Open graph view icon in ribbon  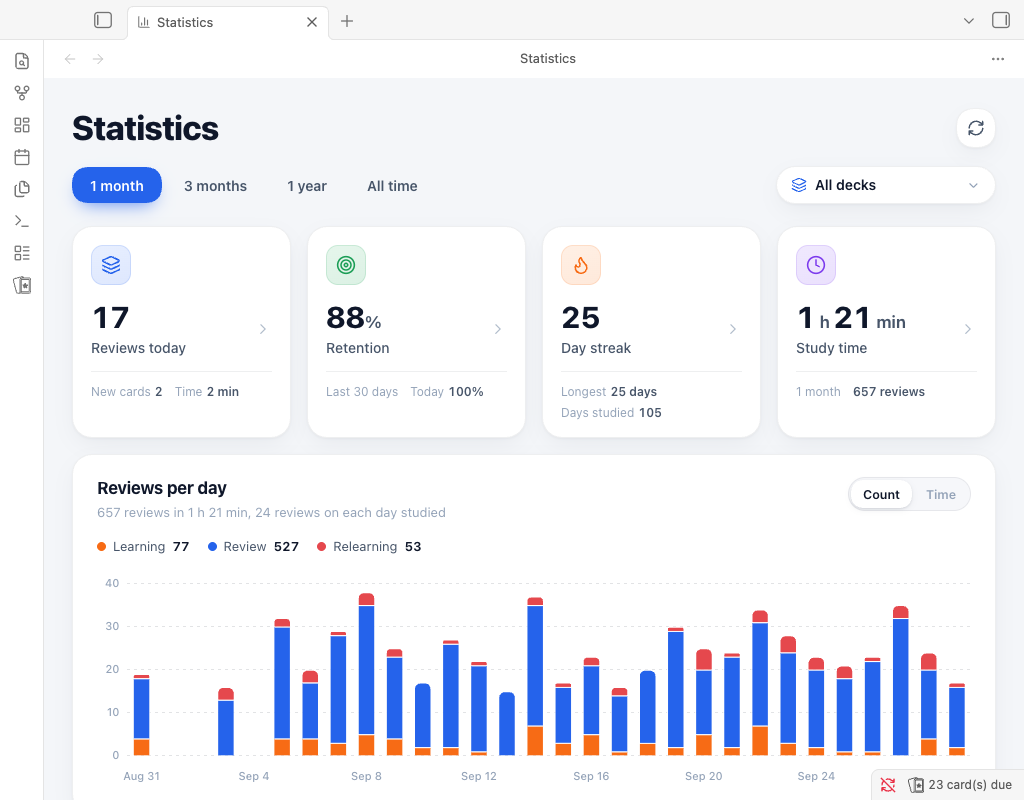pyautogui.click(x=22, y=93)
